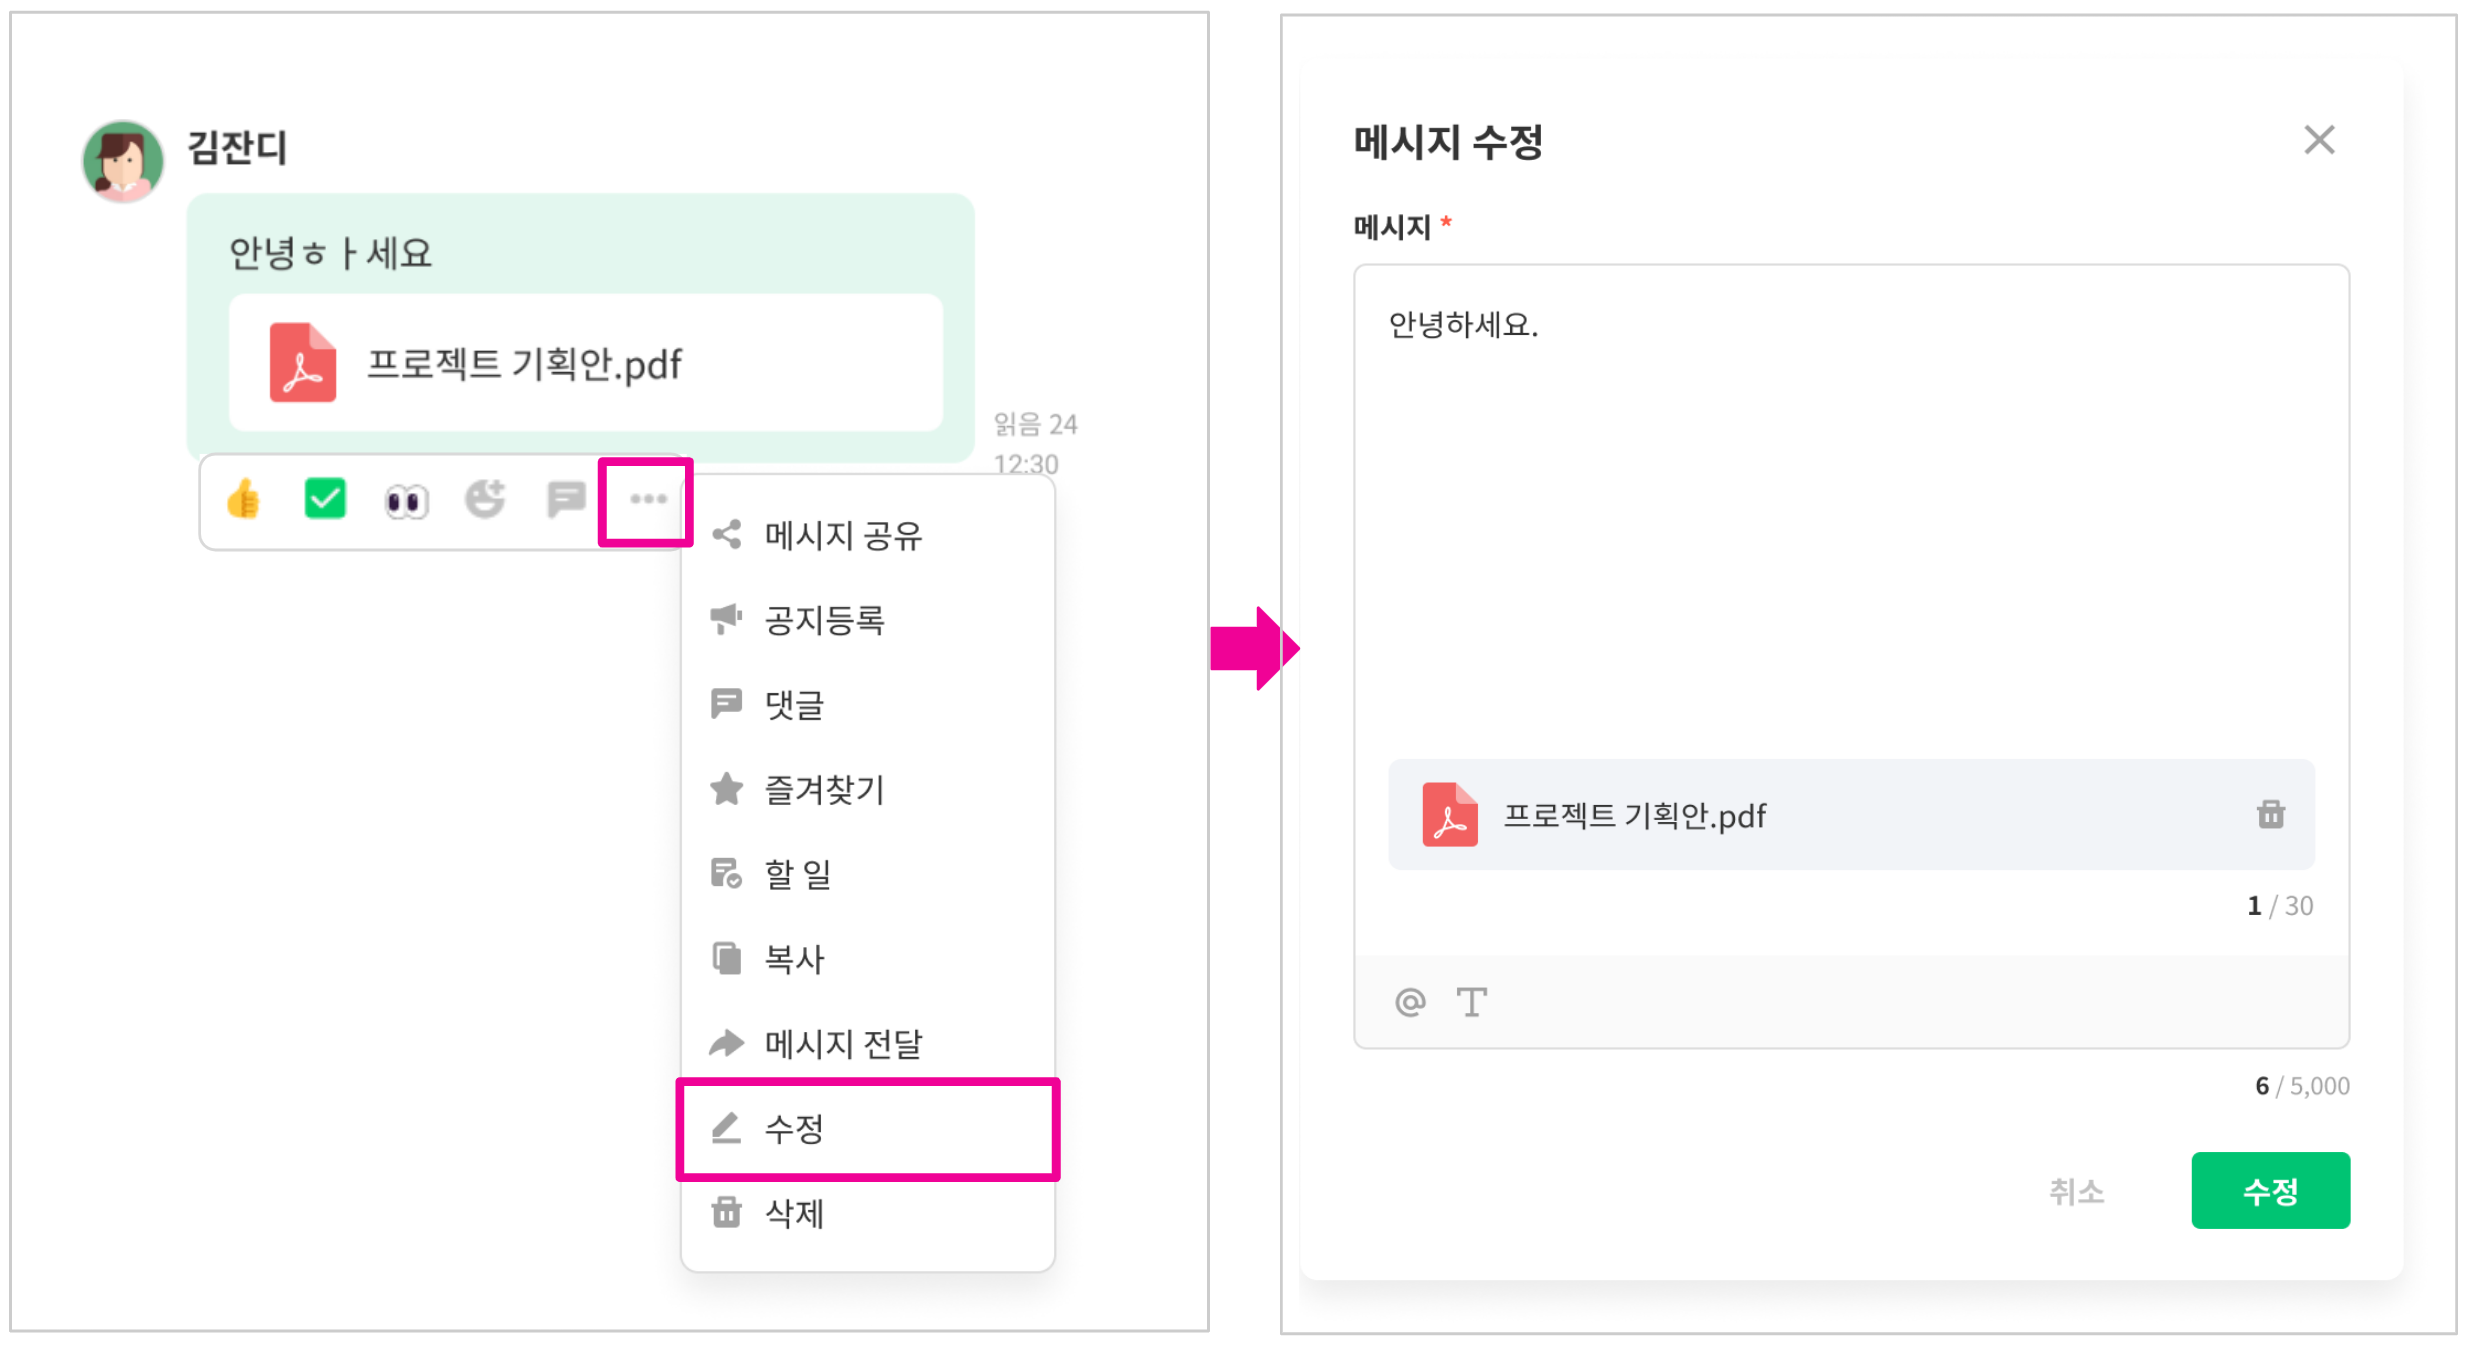2470x1348 pixels.
Task: Select 메시지 공유 from the context menu
Action: 842,536
